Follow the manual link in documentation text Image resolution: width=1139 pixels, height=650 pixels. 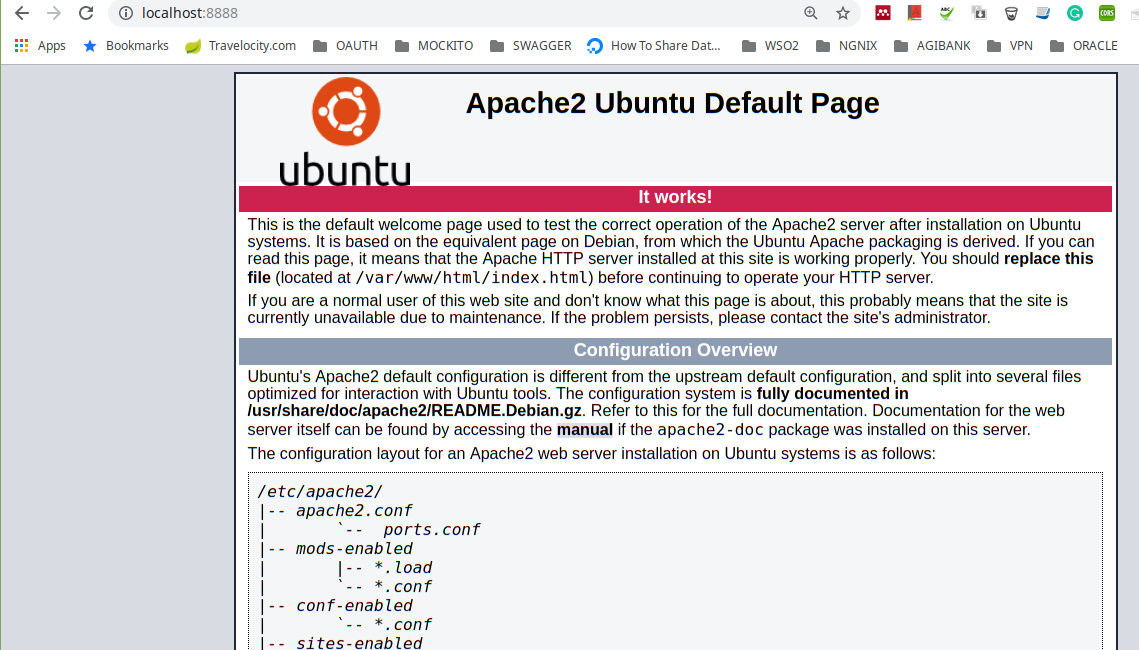click(585, 430)
